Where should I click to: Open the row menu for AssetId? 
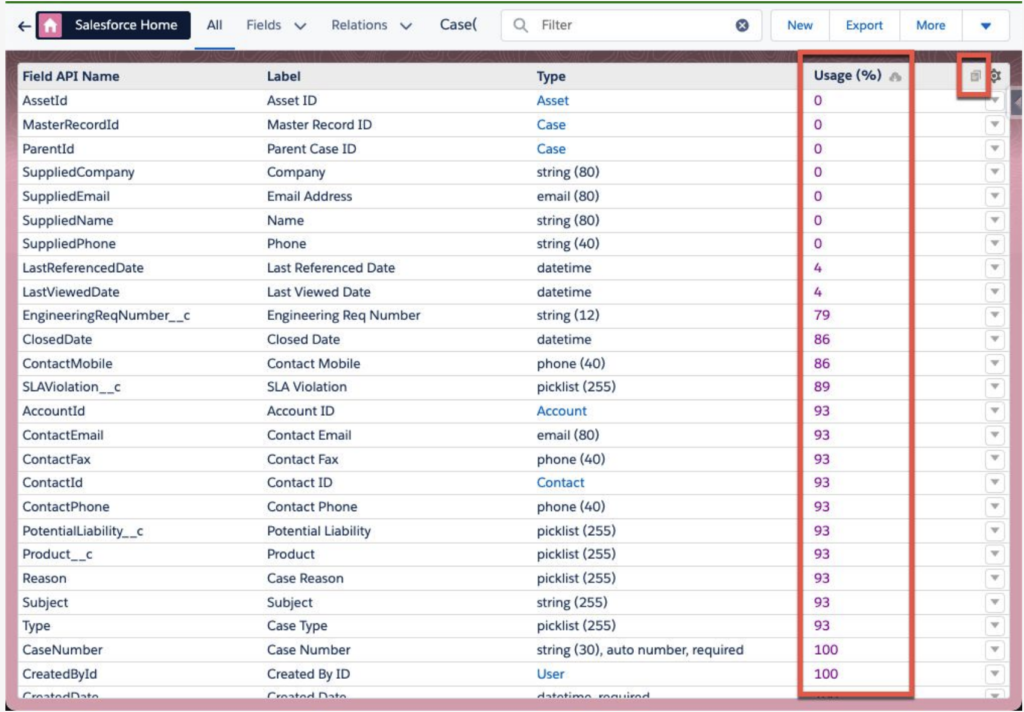pyautogui.click(x=994, y=101)
